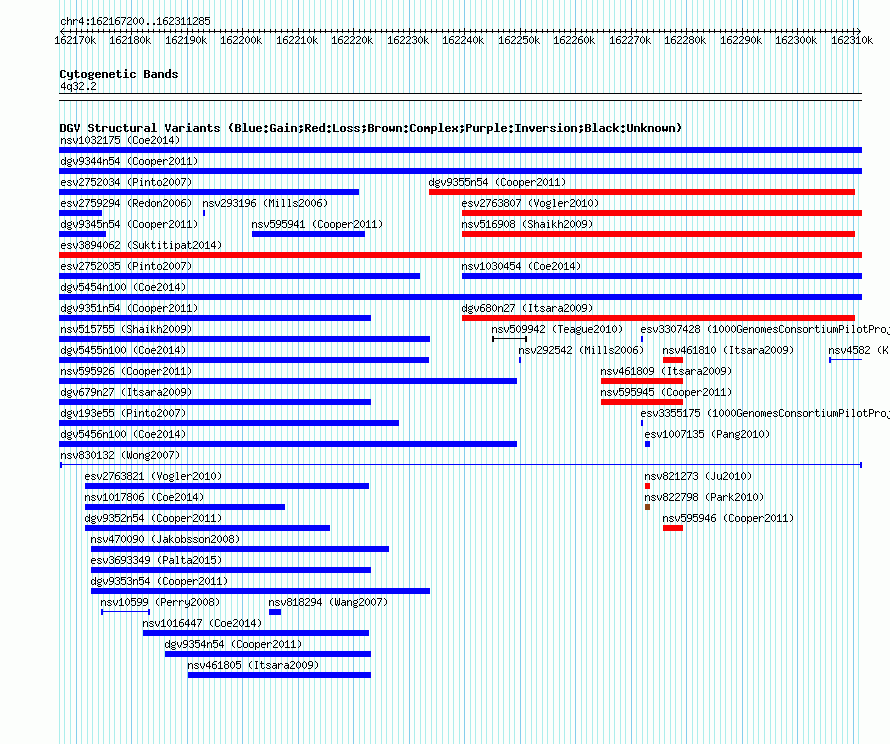Open the nsv830132 (Wong2007) label
This screenshot has width=890, height=744.
120,455
